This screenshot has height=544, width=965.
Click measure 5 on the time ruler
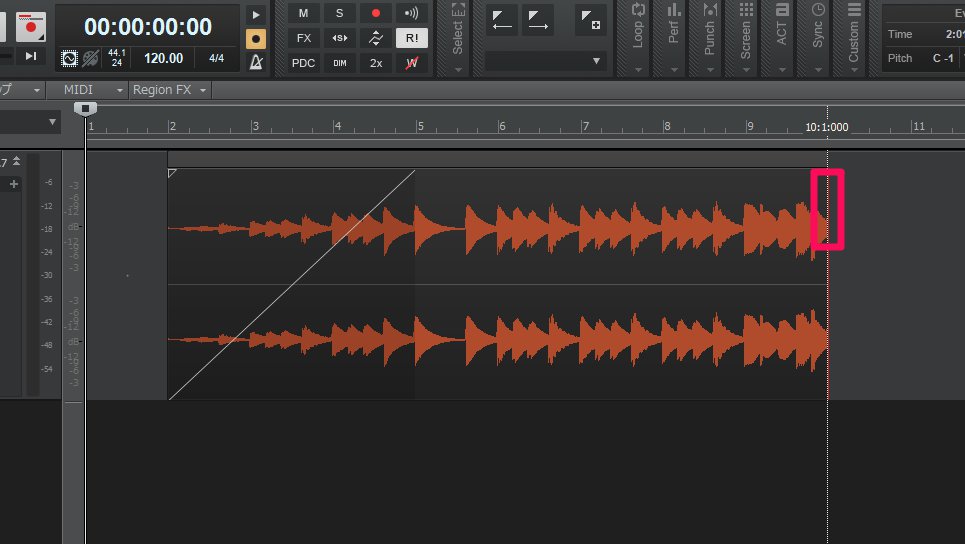pos(420,126)
